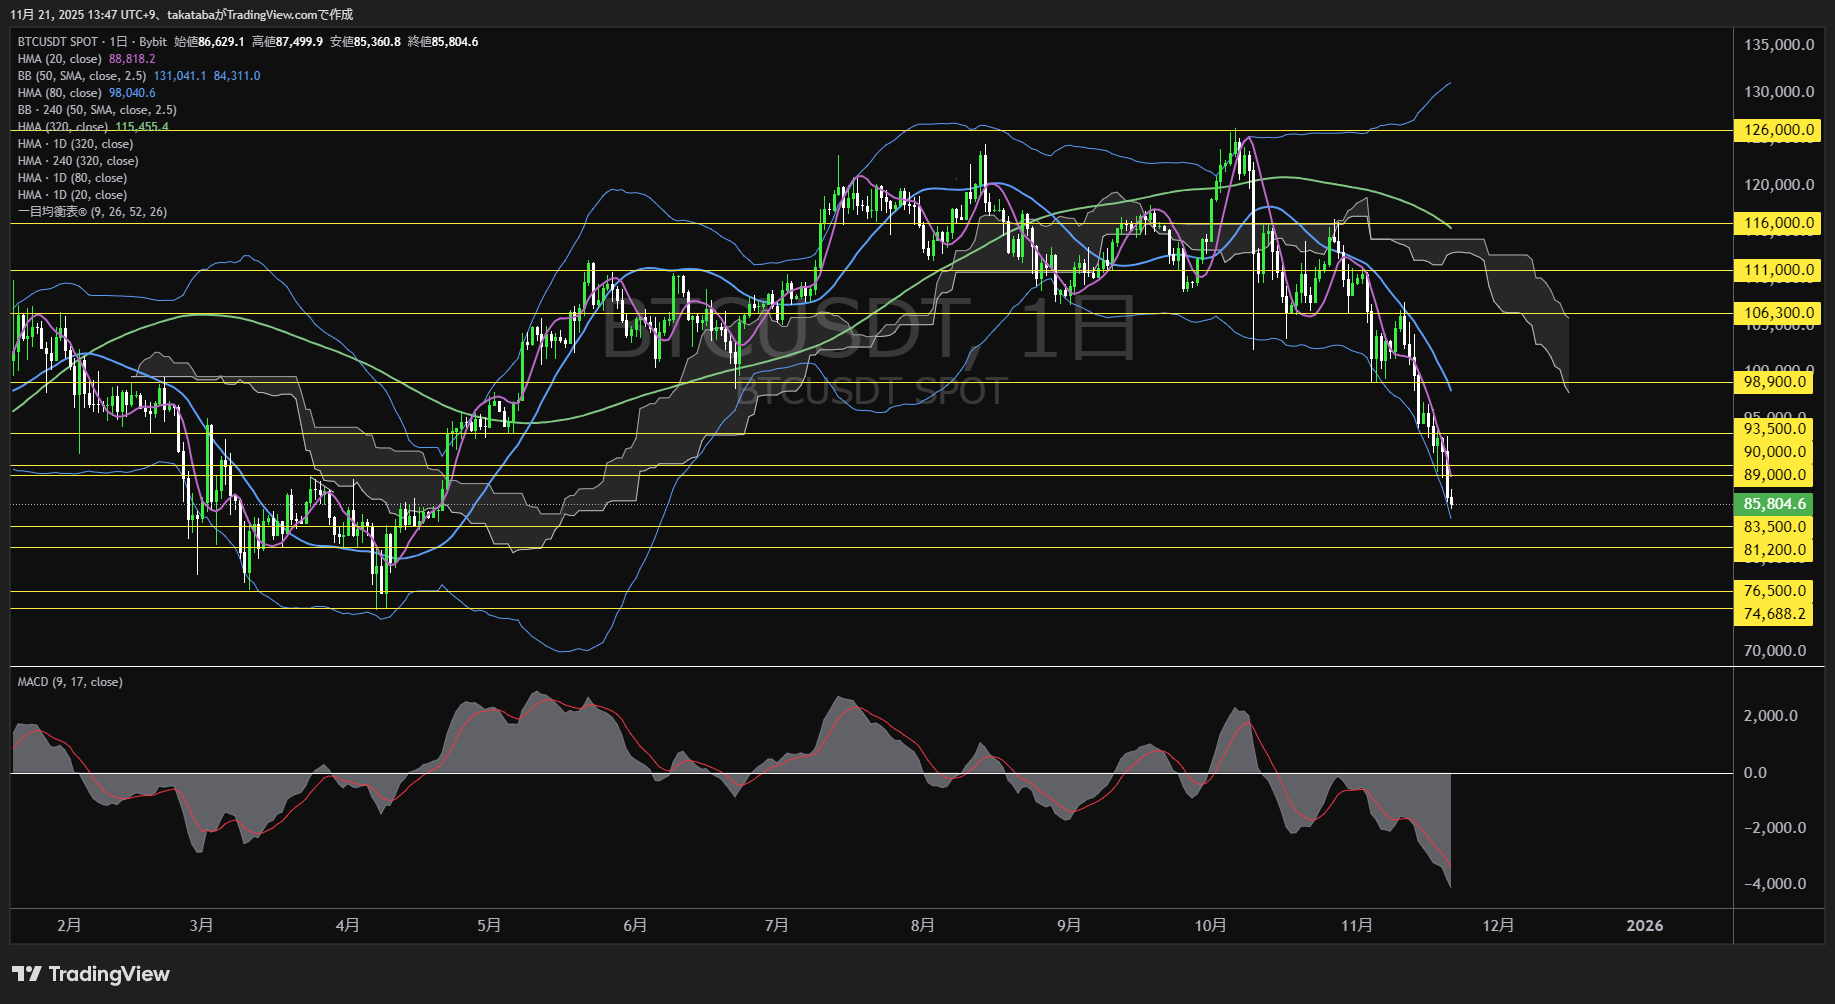The image size is (1835, 1004).
Task: Select the 一目均衡表 (9, 26, 52, 26) legend
Action: pos(92,212)
